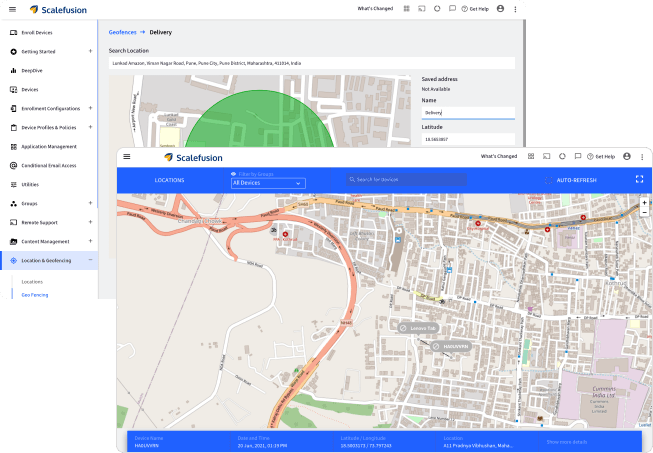The image size is (653, 453).
Task: Click Scalefusion logo in front window
Action: 193,158
